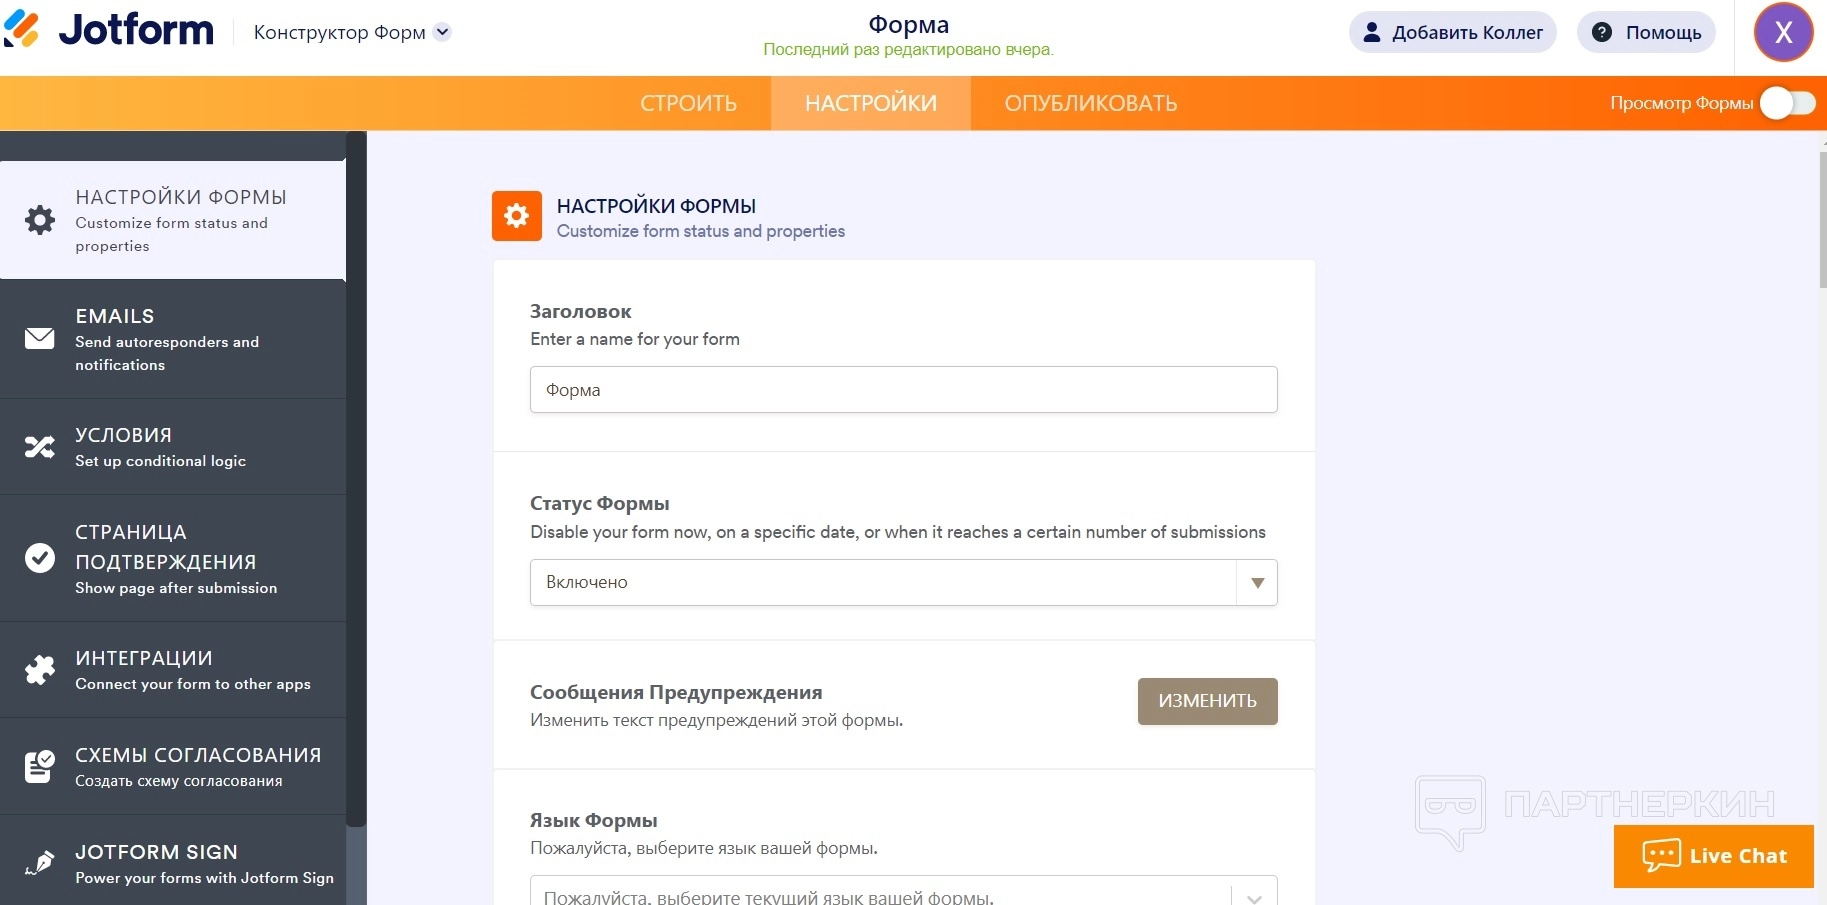1827x905 pixels.
Task: Open the purple X user avatar
Action: click(x=1783, y=32)
